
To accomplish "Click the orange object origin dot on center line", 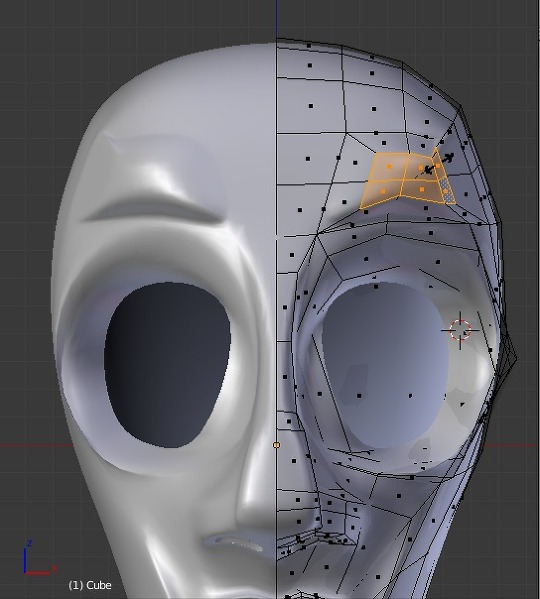I will point(276,445).
